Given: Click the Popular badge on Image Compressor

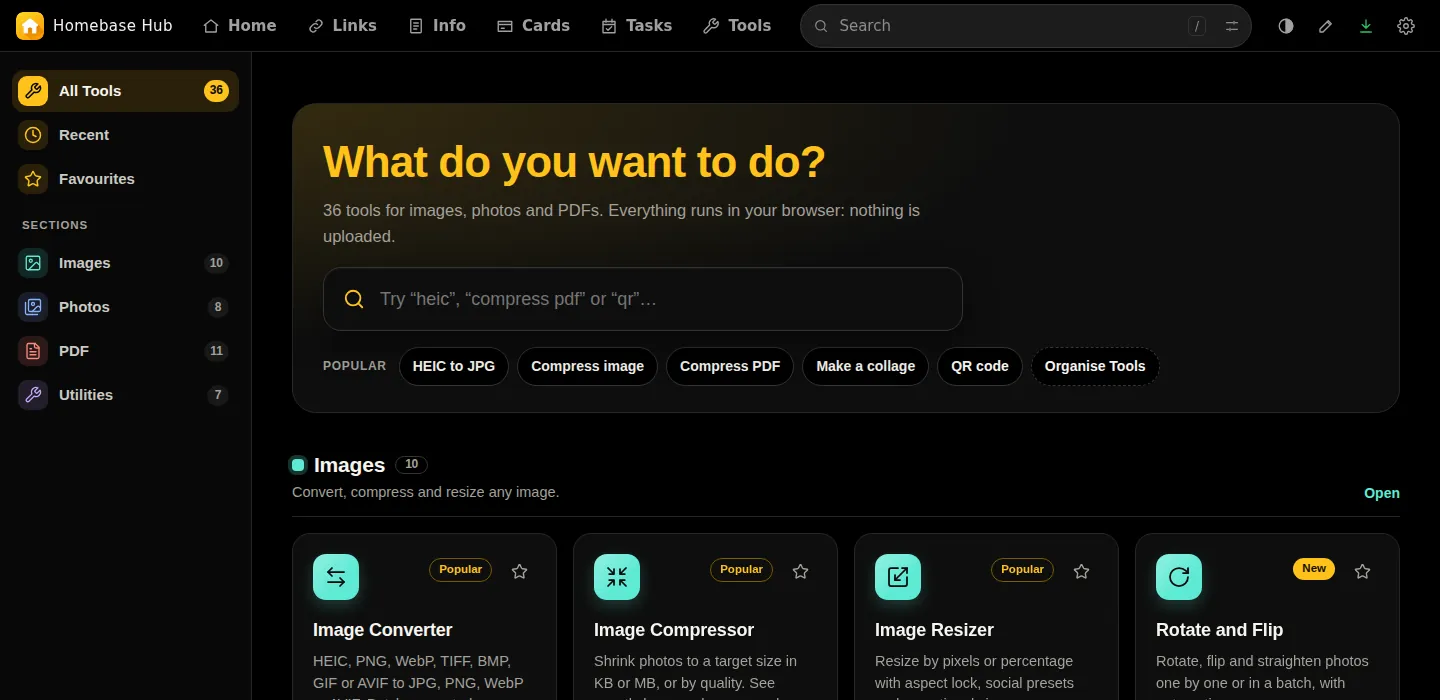Looking at the screenshot, I should point(742,570).
